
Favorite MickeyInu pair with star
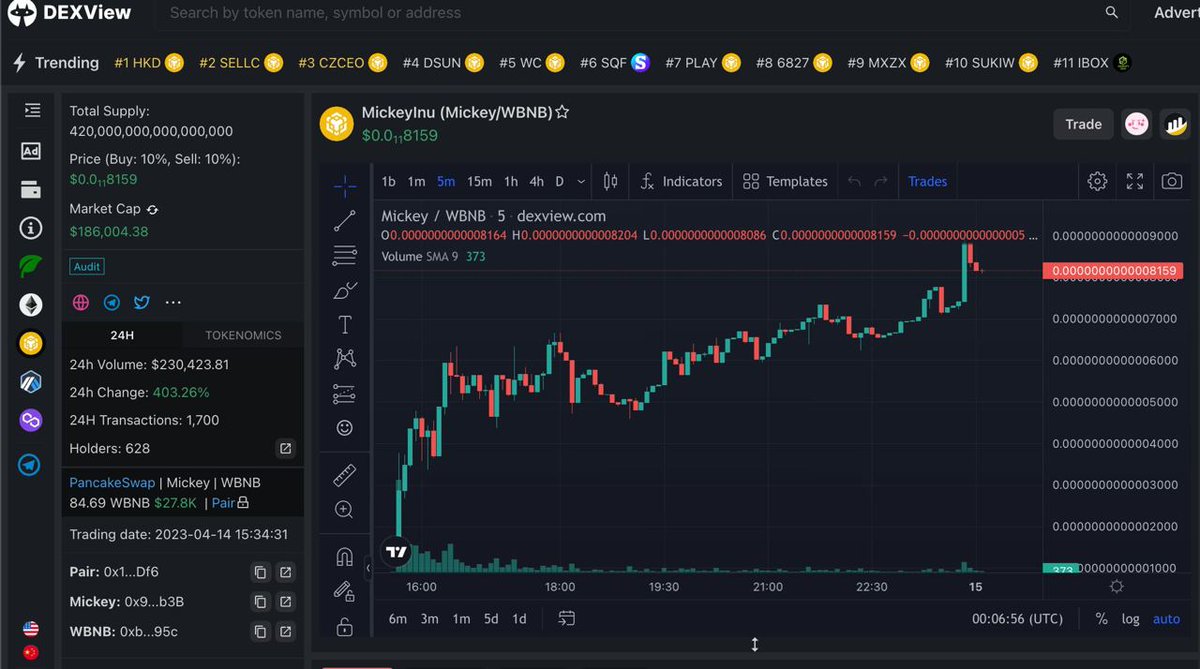tap(562, 112)
